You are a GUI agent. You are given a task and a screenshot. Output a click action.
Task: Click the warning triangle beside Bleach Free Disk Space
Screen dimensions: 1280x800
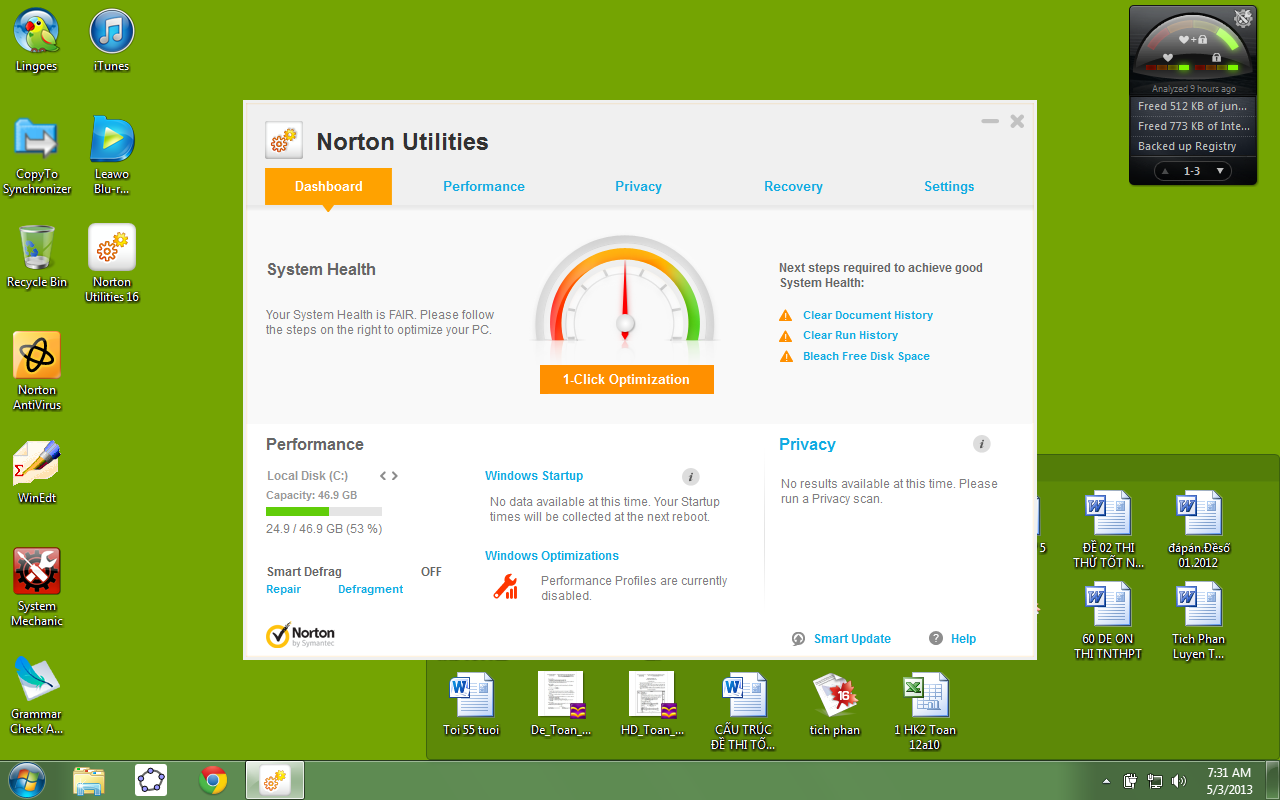click(x=786, y=355)
